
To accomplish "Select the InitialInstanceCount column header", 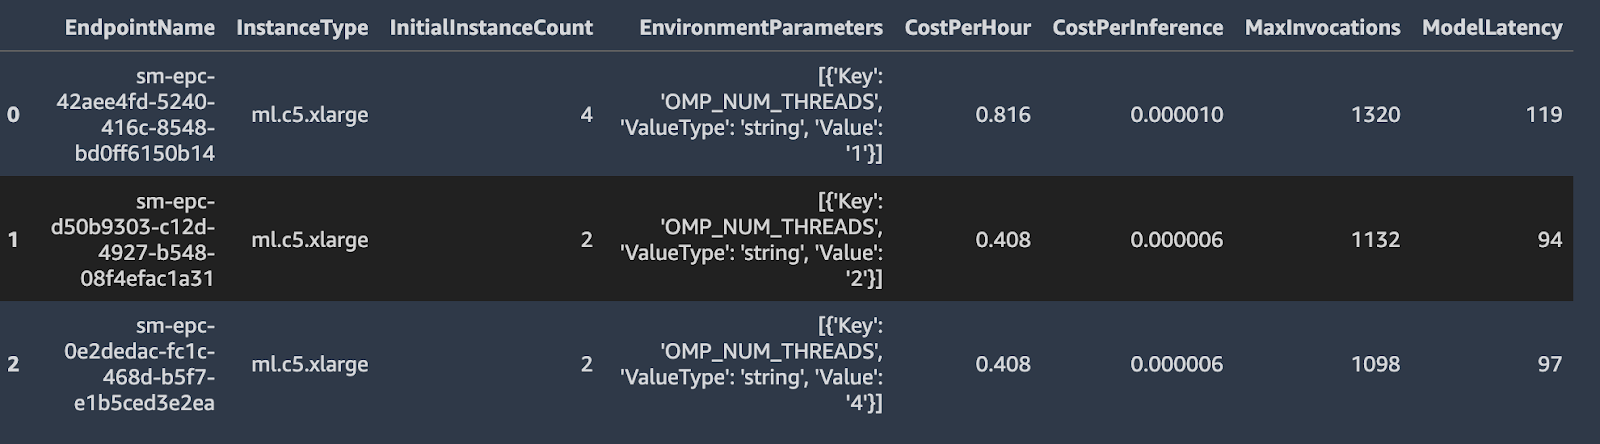I will pyautogui.click(x=491, y=28).
